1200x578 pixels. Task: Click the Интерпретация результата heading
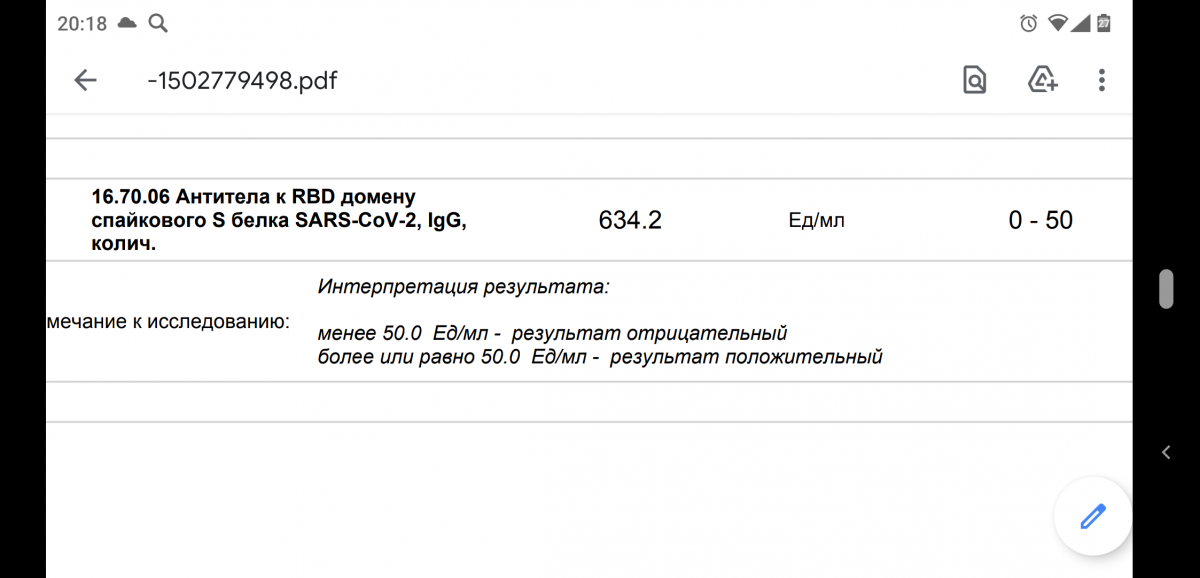[x=464, y=288]
